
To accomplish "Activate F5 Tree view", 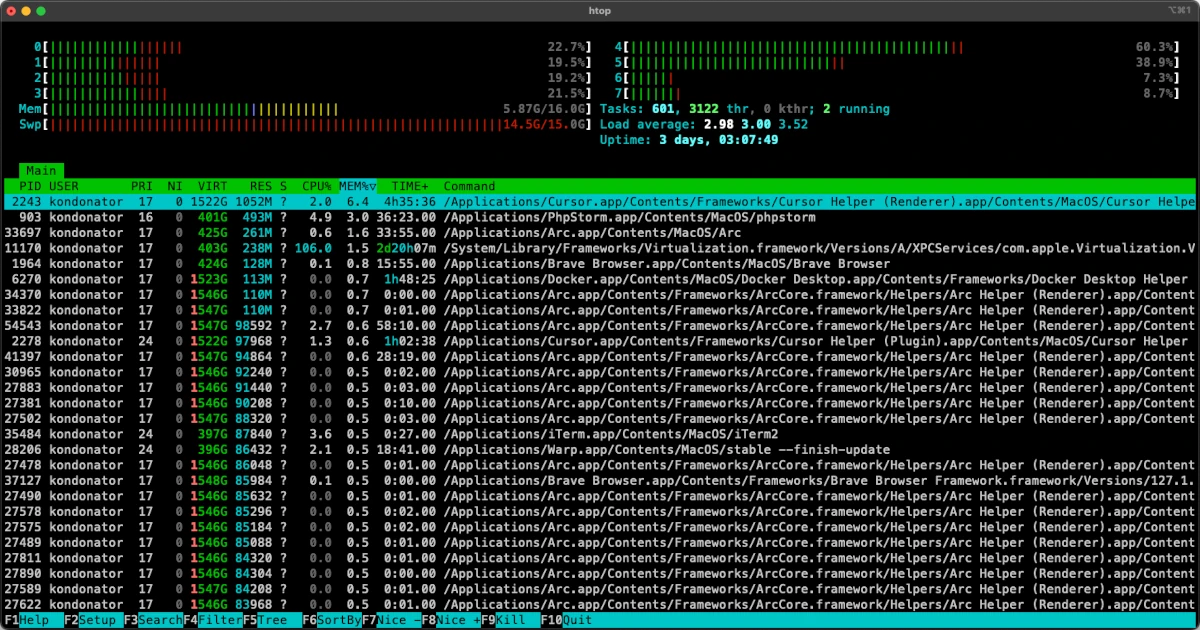I will tap(263, 620).
